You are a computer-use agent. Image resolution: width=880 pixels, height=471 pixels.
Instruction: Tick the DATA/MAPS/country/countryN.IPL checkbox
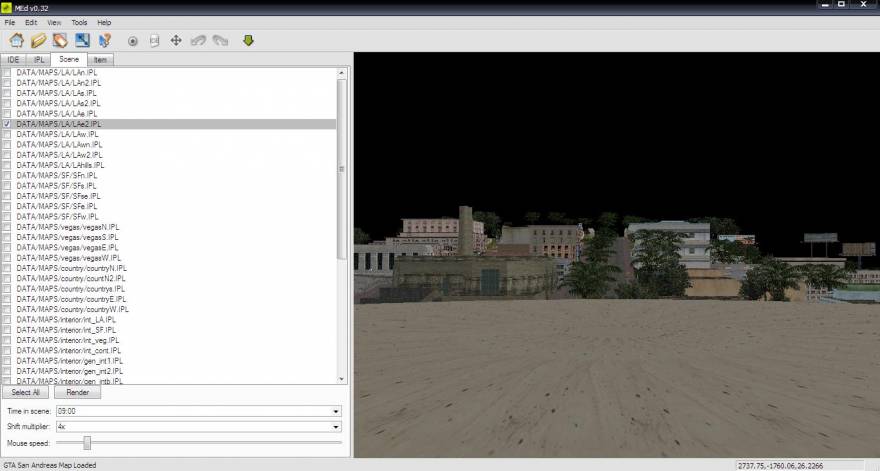(x=7, y=268)
